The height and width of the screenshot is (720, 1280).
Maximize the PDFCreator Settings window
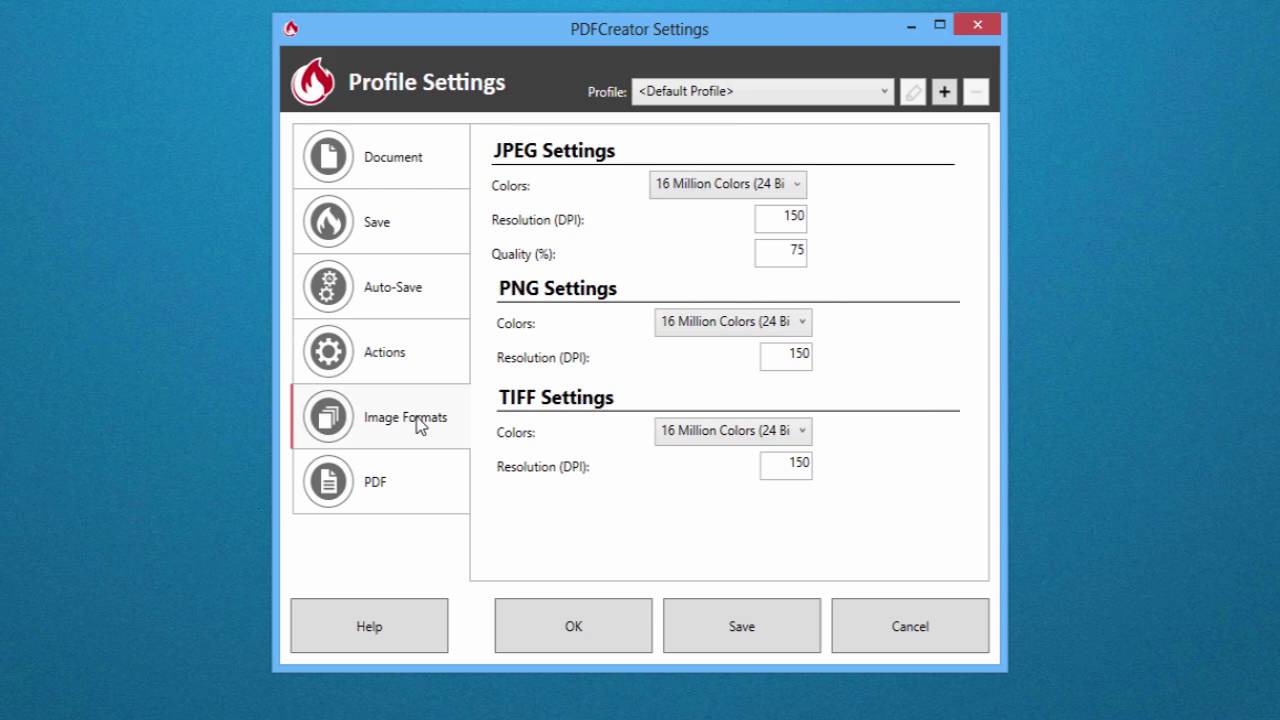(940, 26)
